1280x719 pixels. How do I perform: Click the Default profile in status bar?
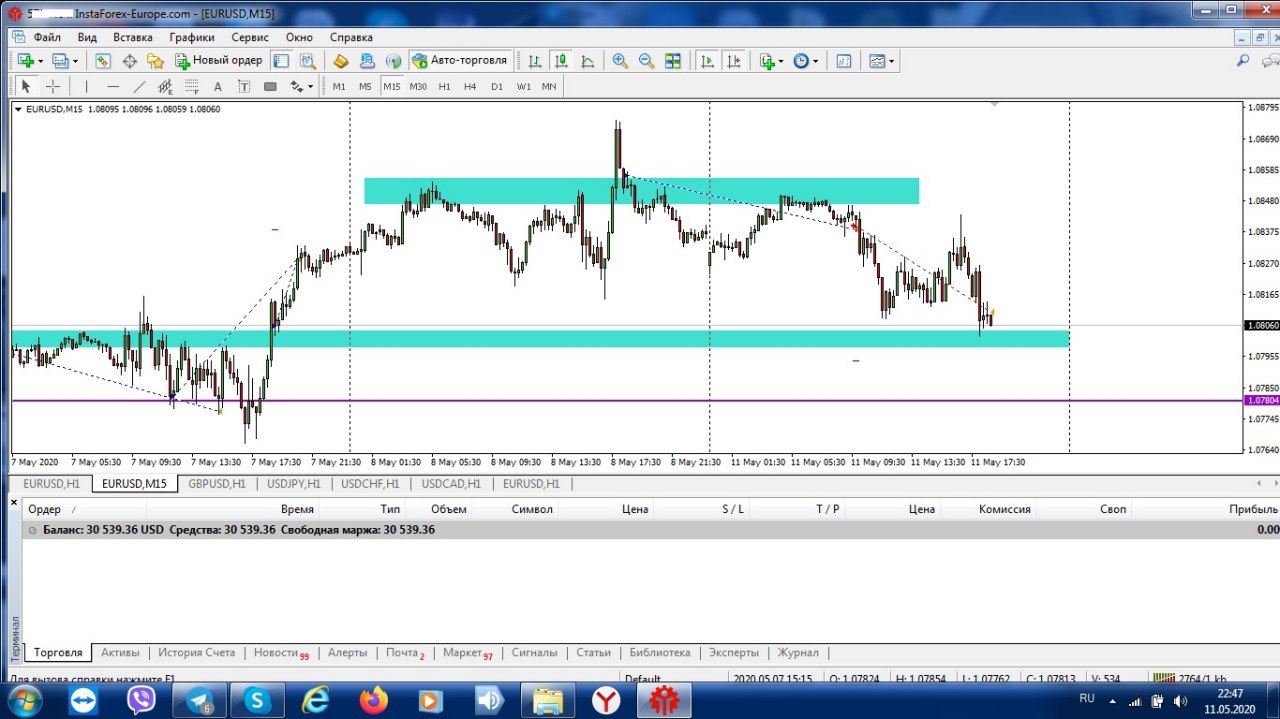[643, 679]
